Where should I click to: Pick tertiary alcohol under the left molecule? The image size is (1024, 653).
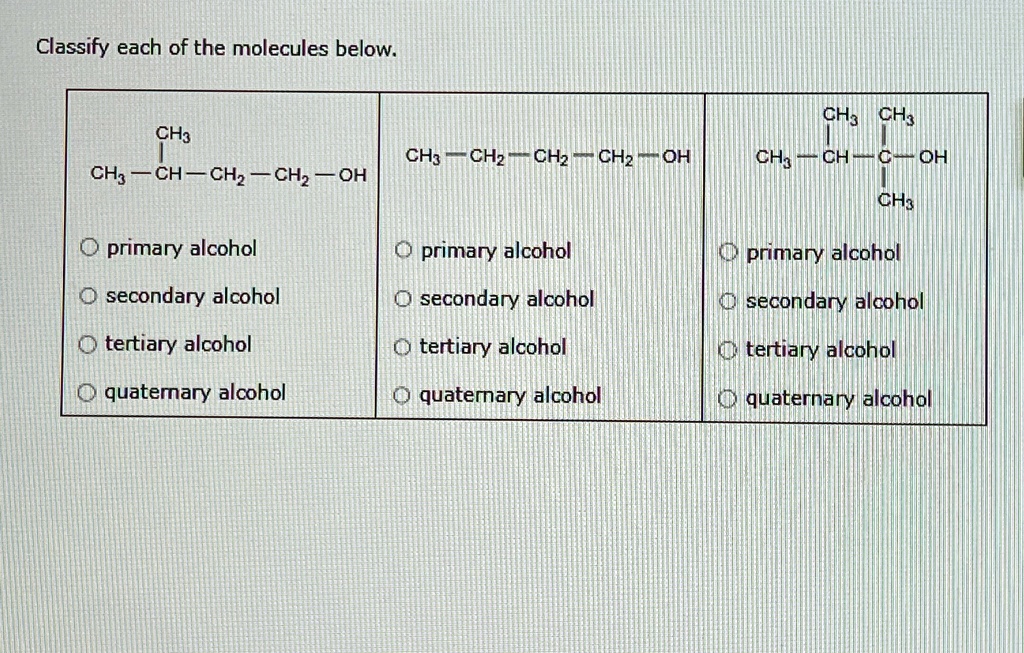pyautogui.click(x=90, y=345)
